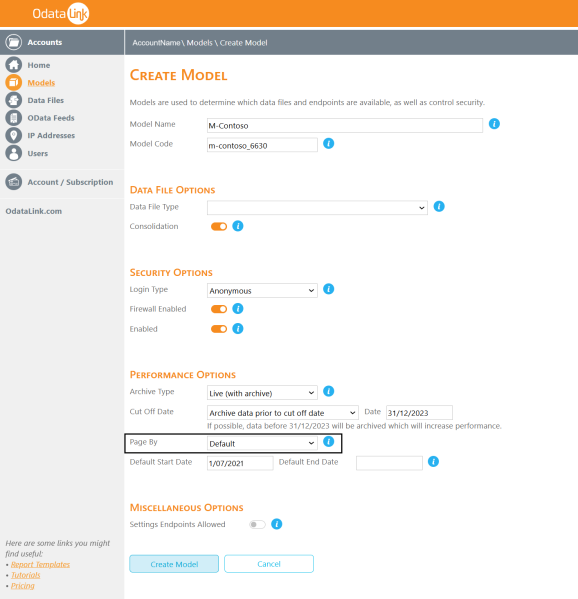Screen dimensions: 578x599
Task: Click the Default Start Date field
Action: (x=240, y=463)
